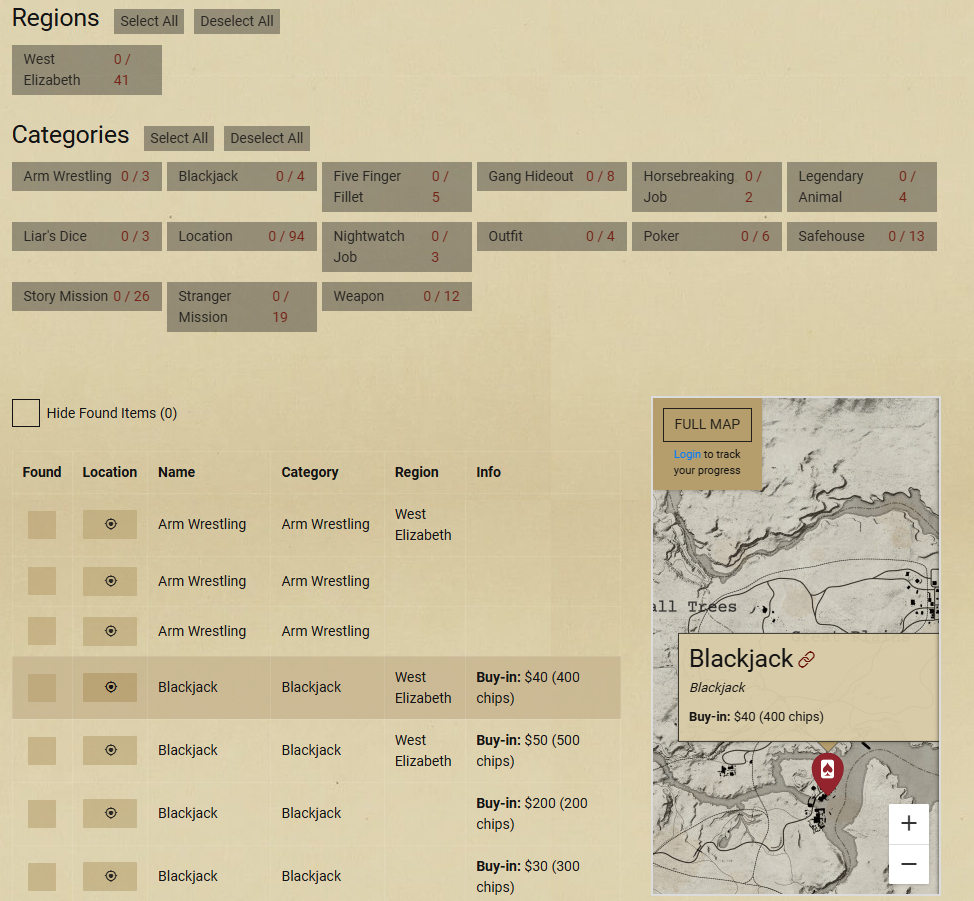The height and width of the screenshot is (901, 974).
Task: Enable the Hide Found Items checkbox
Action: pos(26,413)
